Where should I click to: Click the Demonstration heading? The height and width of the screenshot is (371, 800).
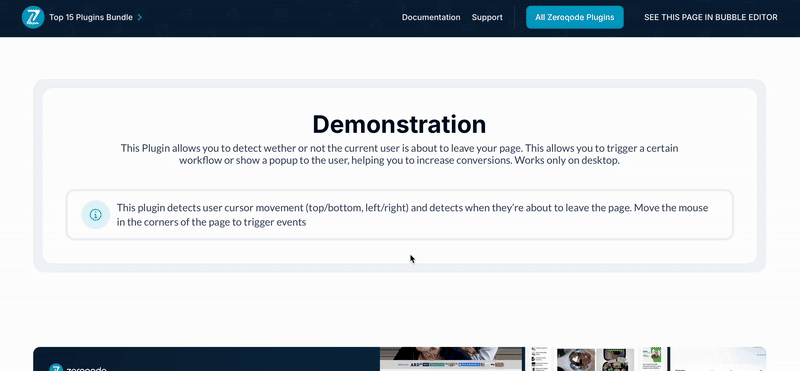(x=399, y=124)
